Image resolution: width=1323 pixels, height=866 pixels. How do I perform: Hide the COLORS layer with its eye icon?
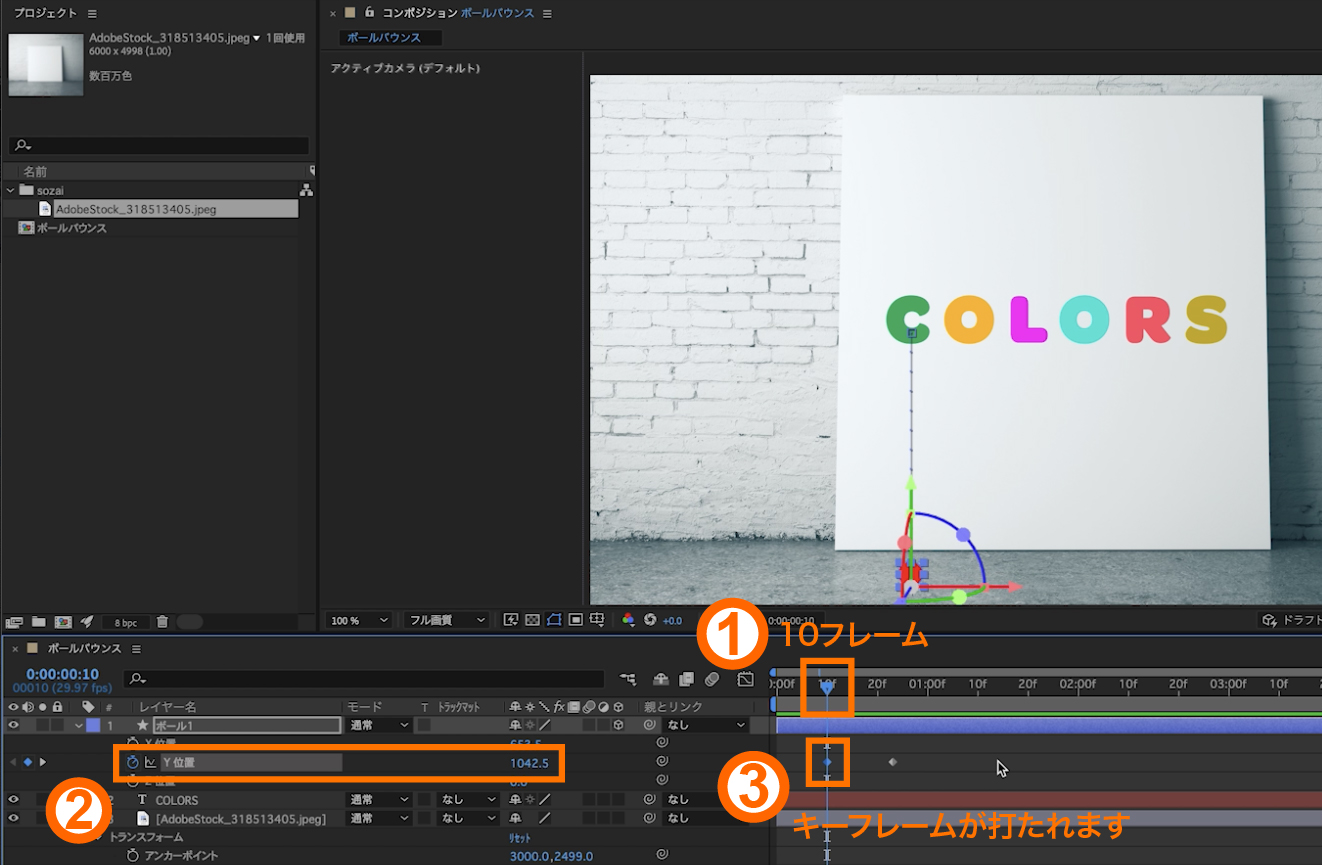click(x=14, y=800)
